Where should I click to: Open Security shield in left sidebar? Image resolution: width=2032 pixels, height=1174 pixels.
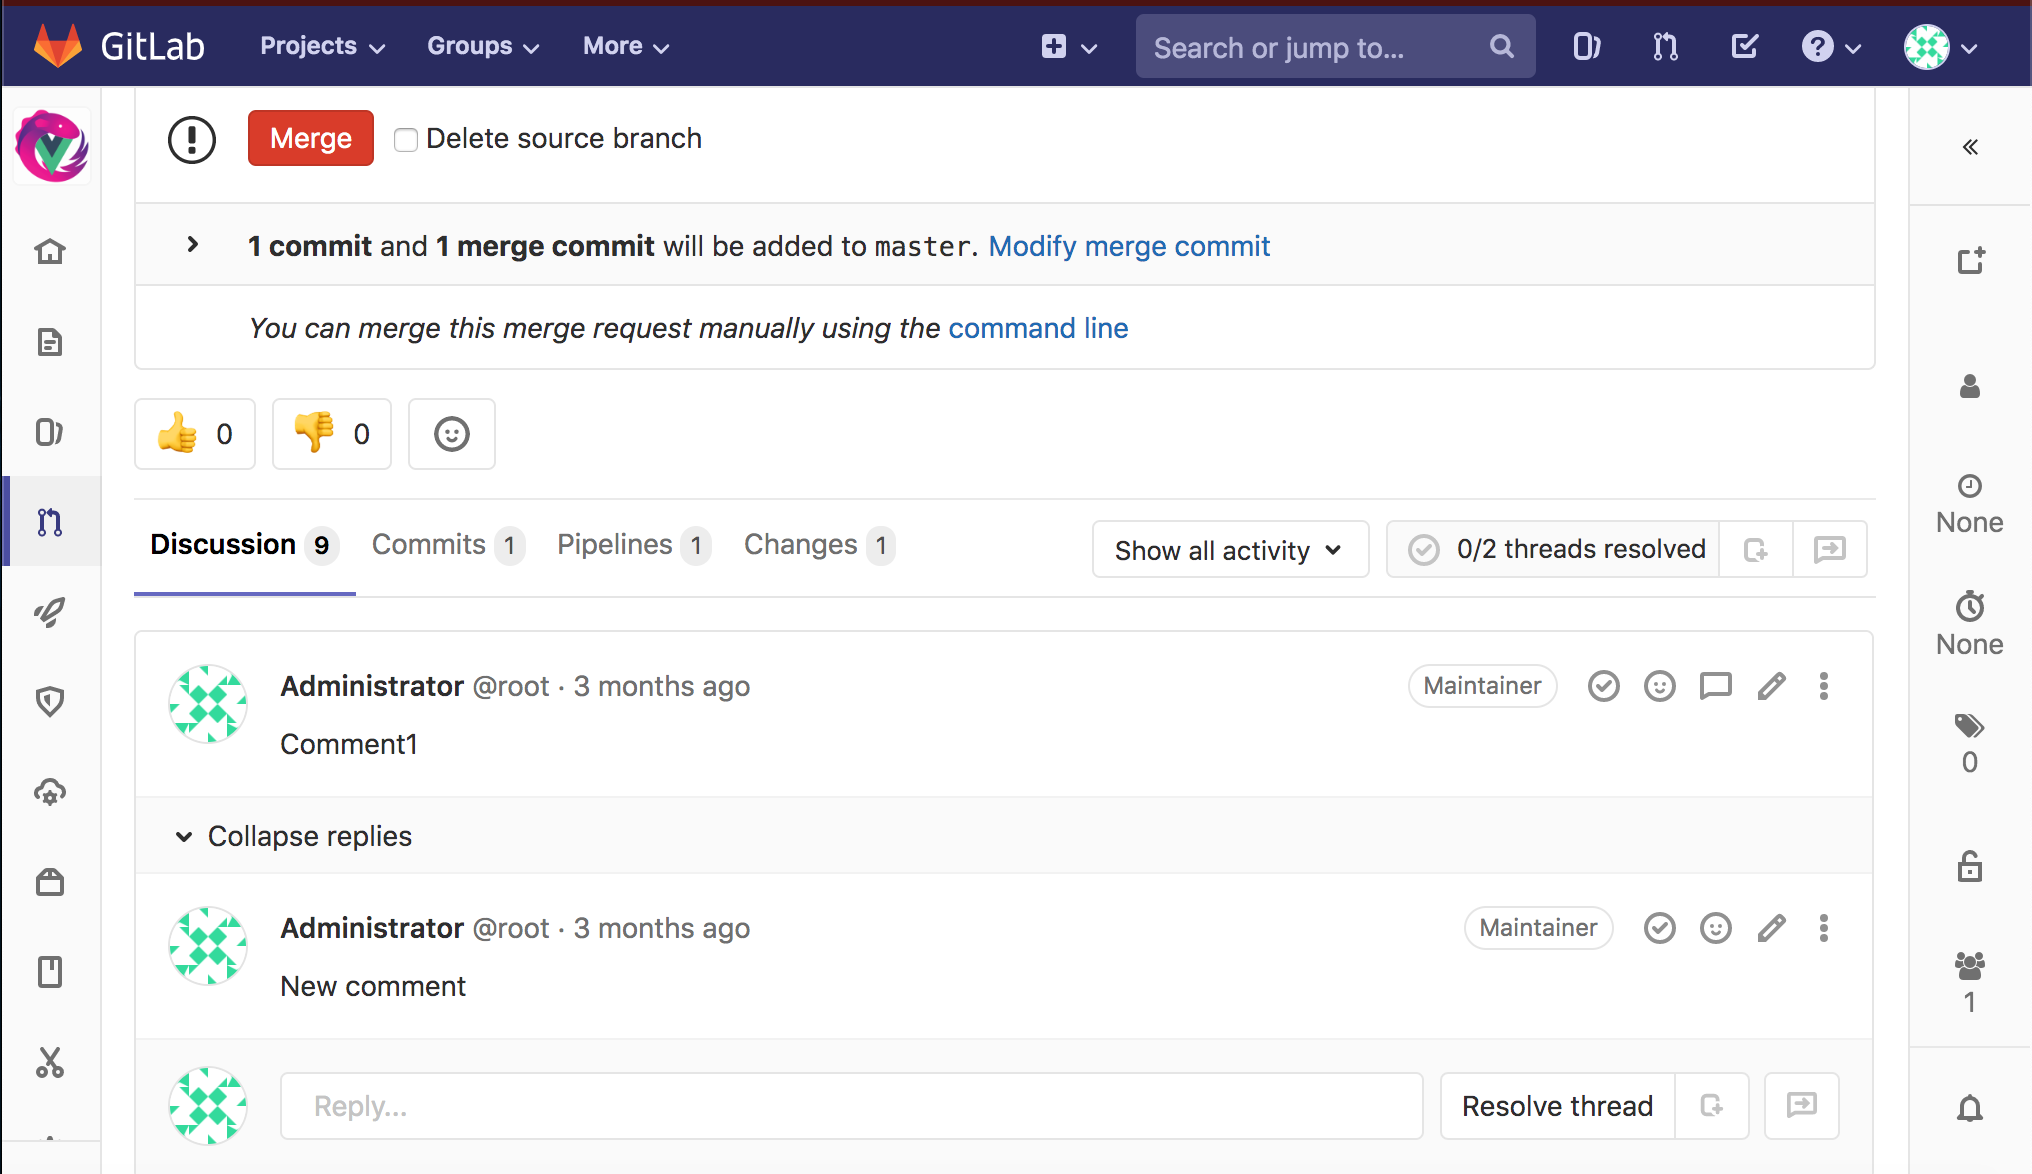tap(50, 701)
